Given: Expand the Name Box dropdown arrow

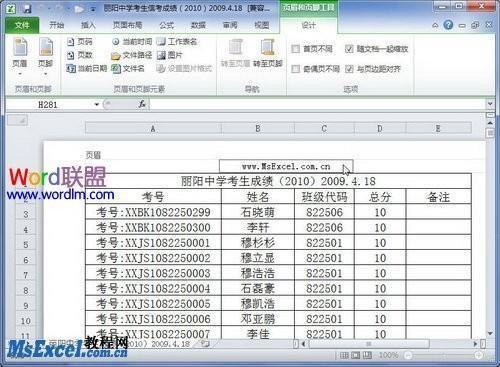Looking at the screenshot, I should [97, 105].
